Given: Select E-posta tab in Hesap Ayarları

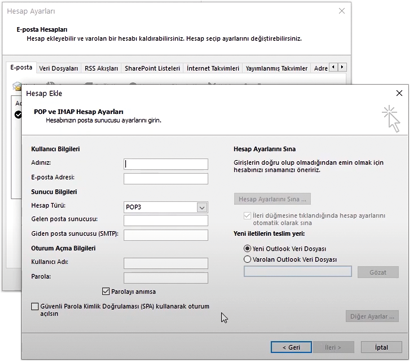Looking at the screenshot, I should 21,68.
